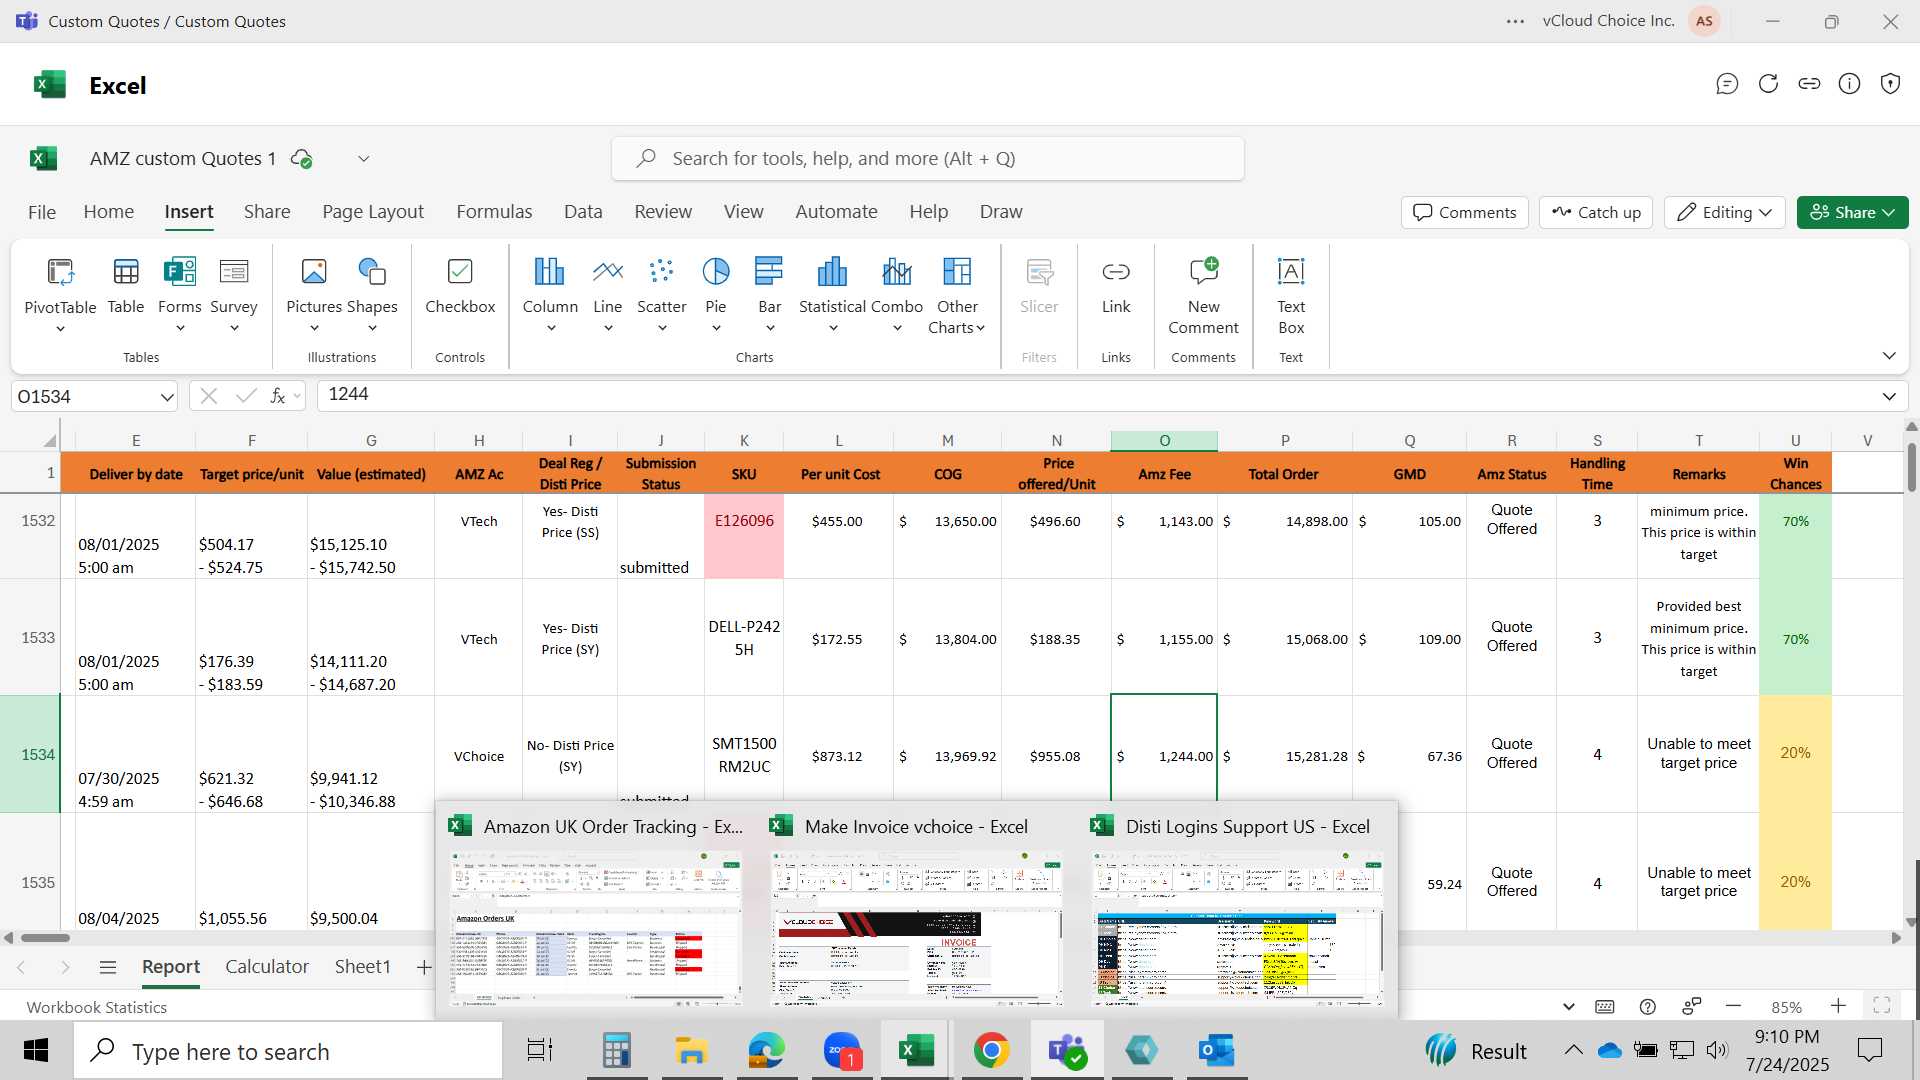Add a New Comment
Viewport: 1920px width, 1080px height.
click(1203, 295)
